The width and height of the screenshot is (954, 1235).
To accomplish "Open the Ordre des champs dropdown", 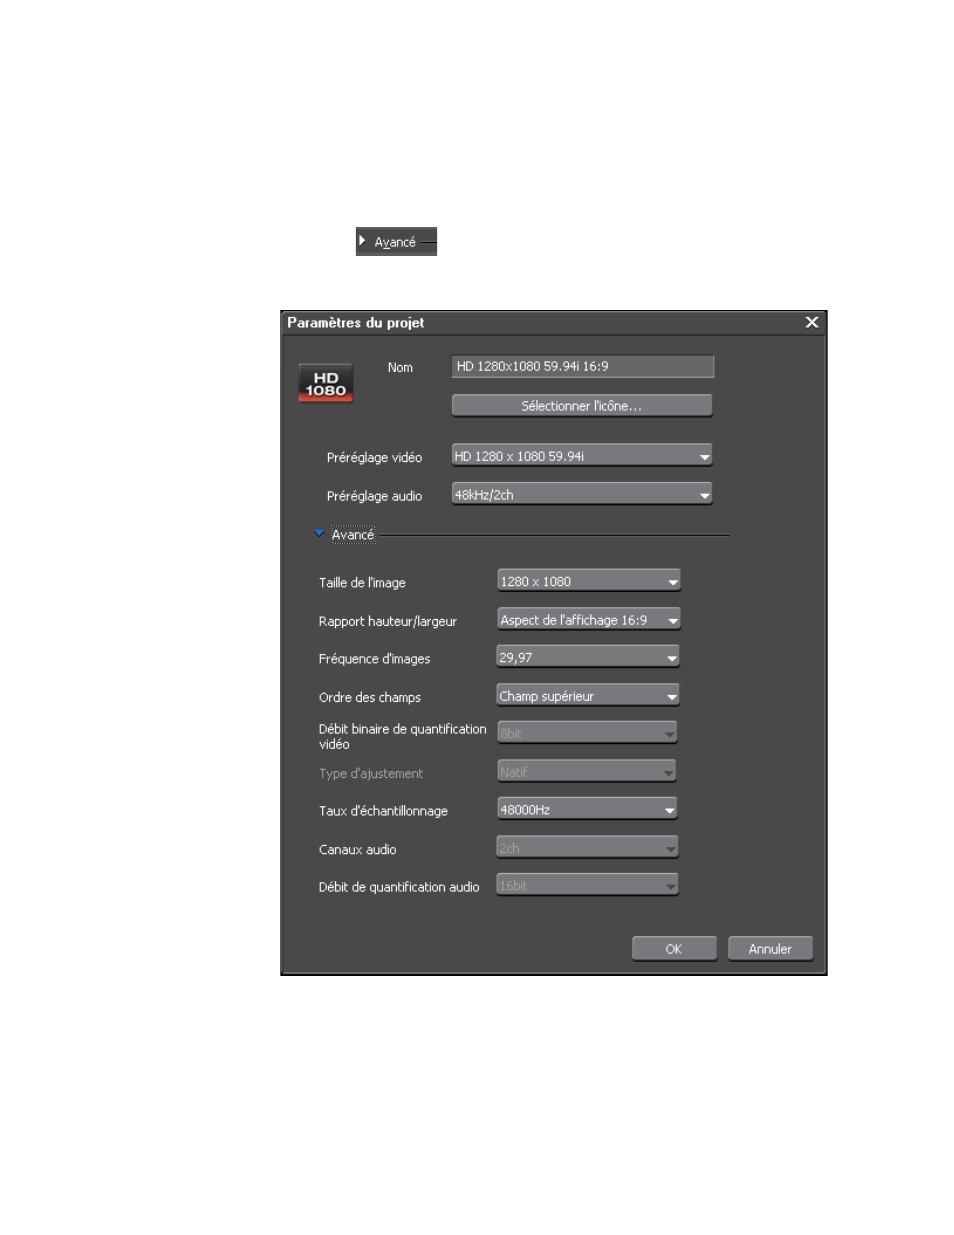I will click(588, 696).
